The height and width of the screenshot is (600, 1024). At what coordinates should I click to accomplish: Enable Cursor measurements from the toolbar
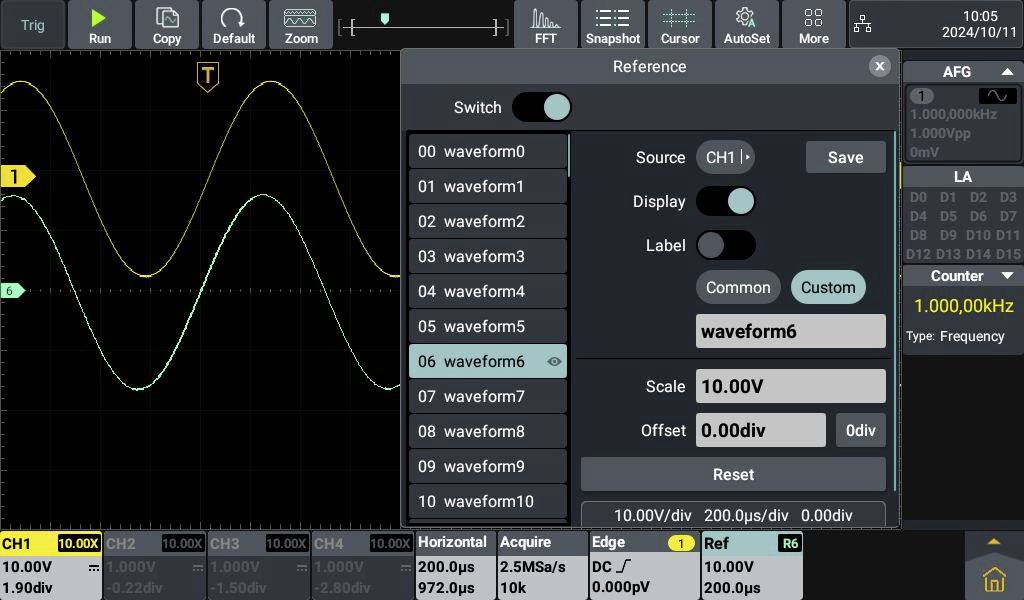coord(680,24)
